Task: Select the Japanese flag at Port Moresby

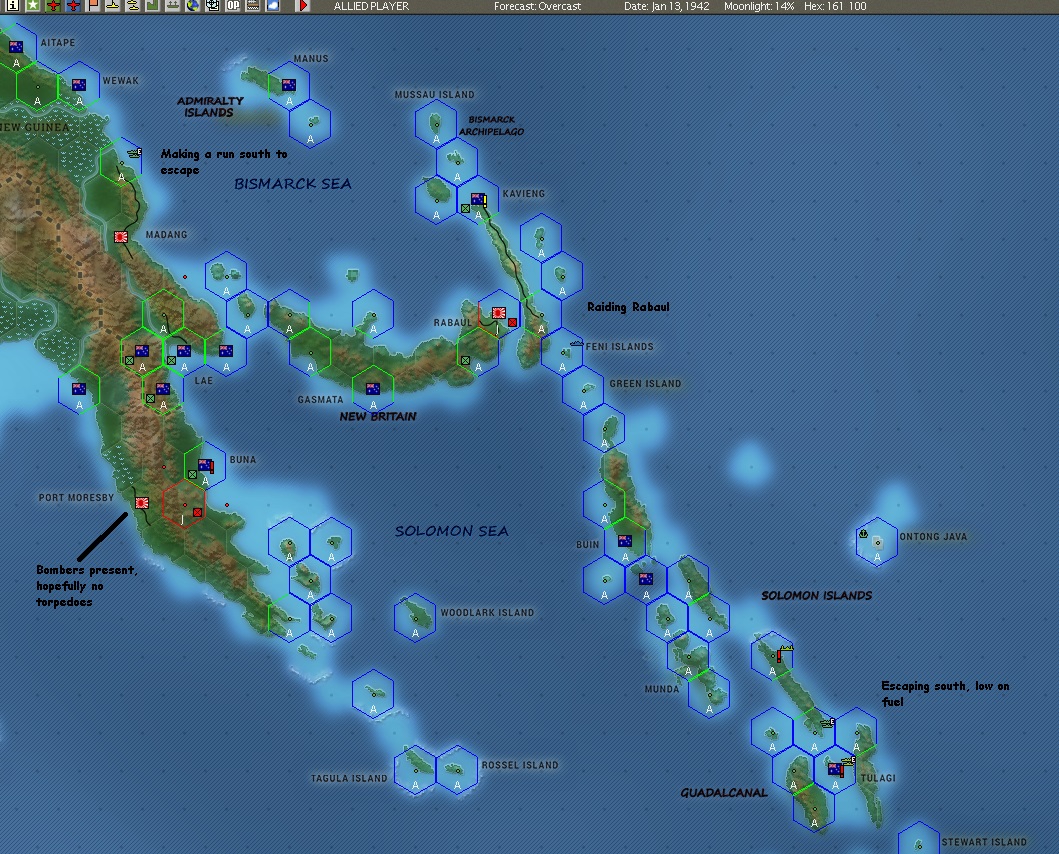Action: pyautogui.click(x=142, y=503)
